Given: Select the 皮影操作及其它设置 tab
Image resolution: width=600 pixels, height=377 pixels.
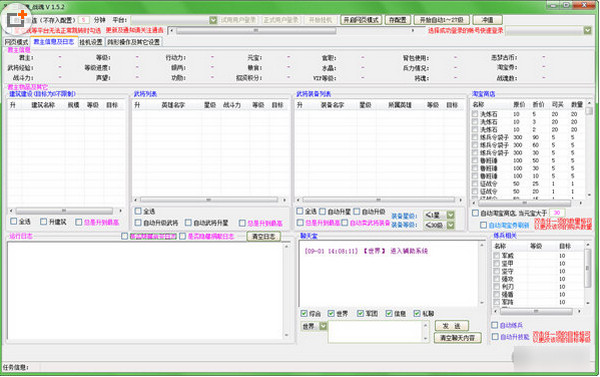Looking at the screenshot, I should (x=133, y=42).
